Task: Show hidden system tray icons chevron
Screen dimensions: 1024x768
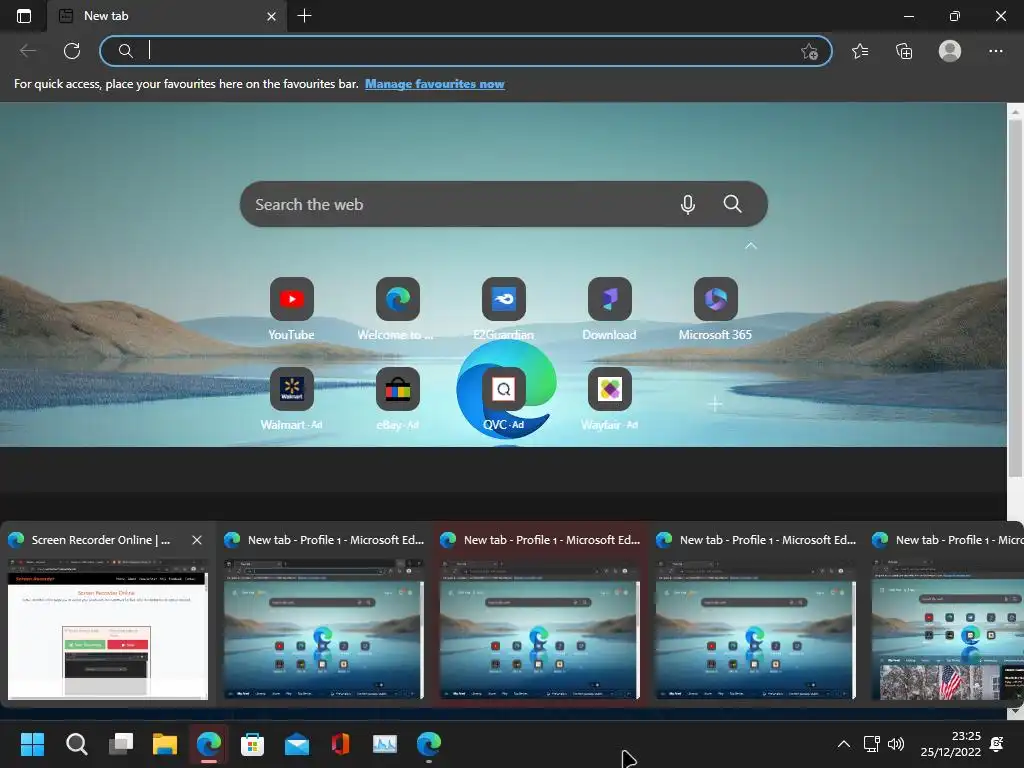Action: pos(844,744)
